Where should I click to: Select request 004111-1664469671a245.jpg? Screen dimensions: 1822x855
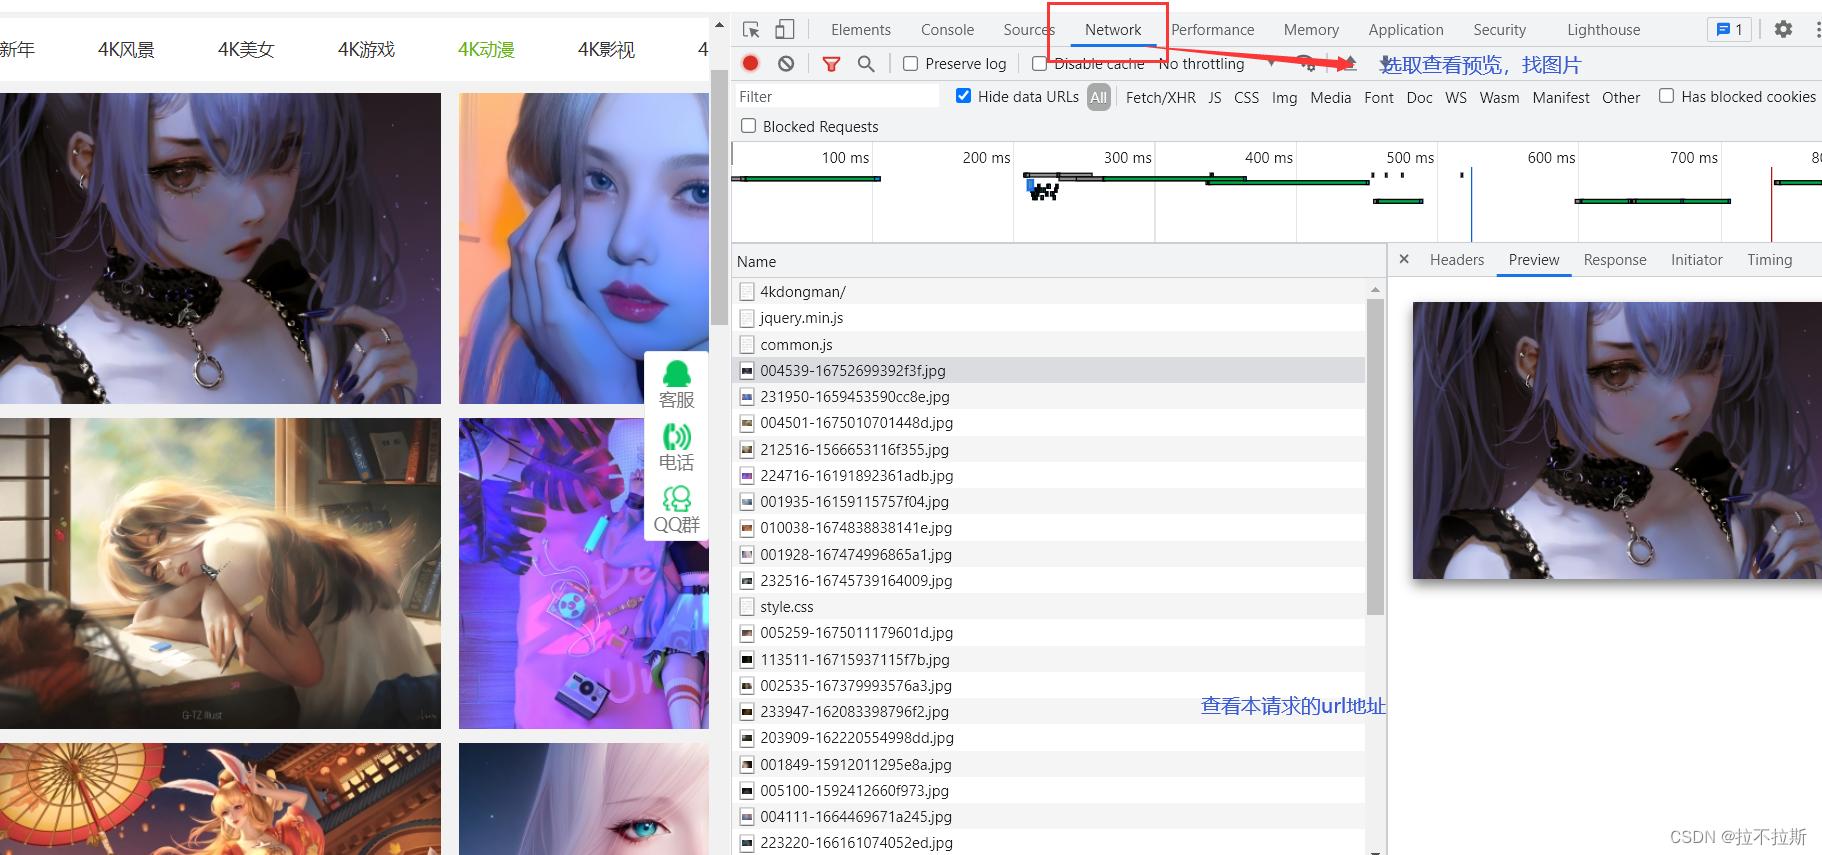point(1049,817)
